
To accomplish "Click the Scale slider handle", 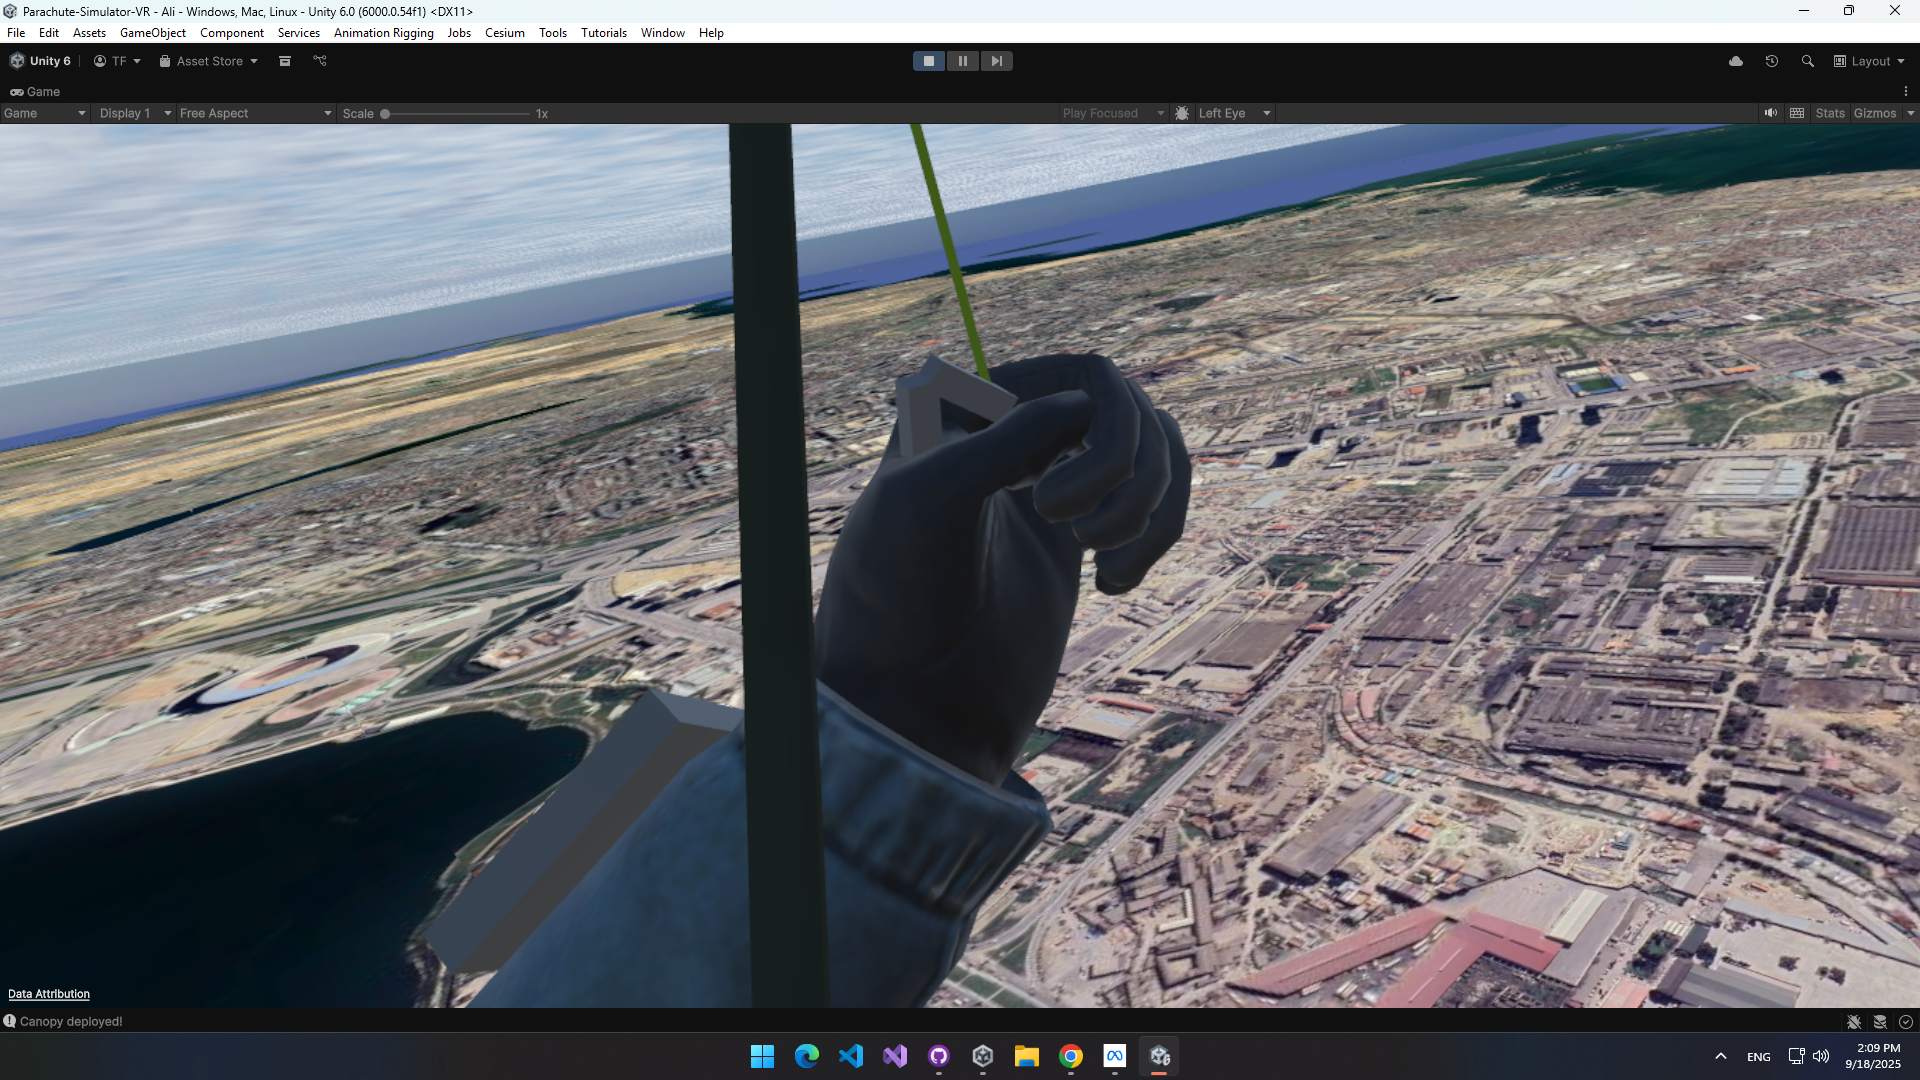I will (x=385, y=114).
